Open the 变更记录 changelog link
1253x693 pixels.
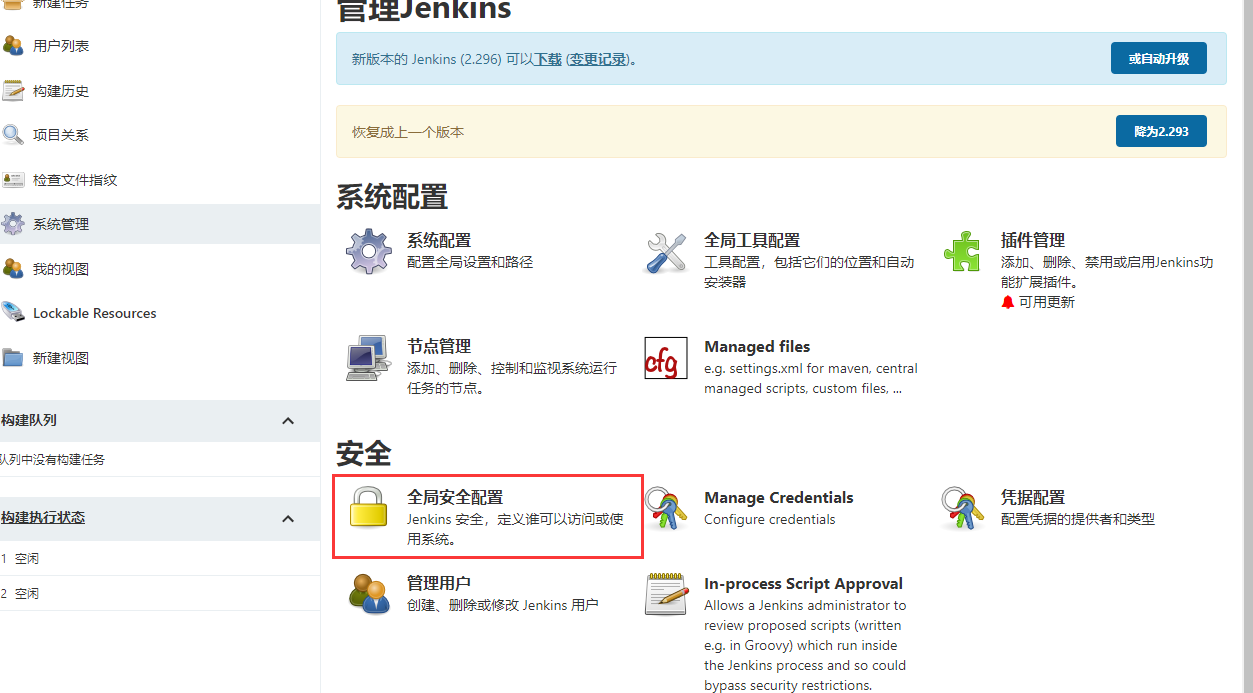(598, 59)
